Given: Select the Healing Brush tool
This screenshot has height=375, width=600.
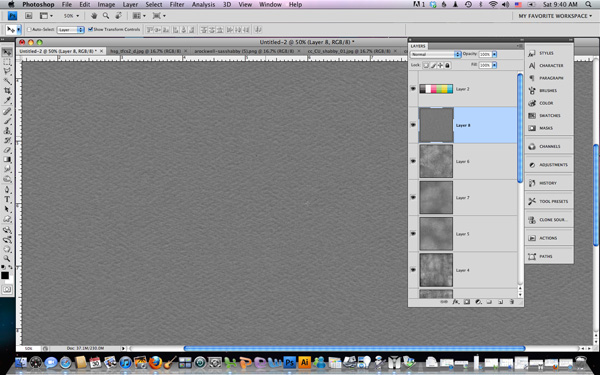Looking at the screenshot, I should click(x=7, y=112).
